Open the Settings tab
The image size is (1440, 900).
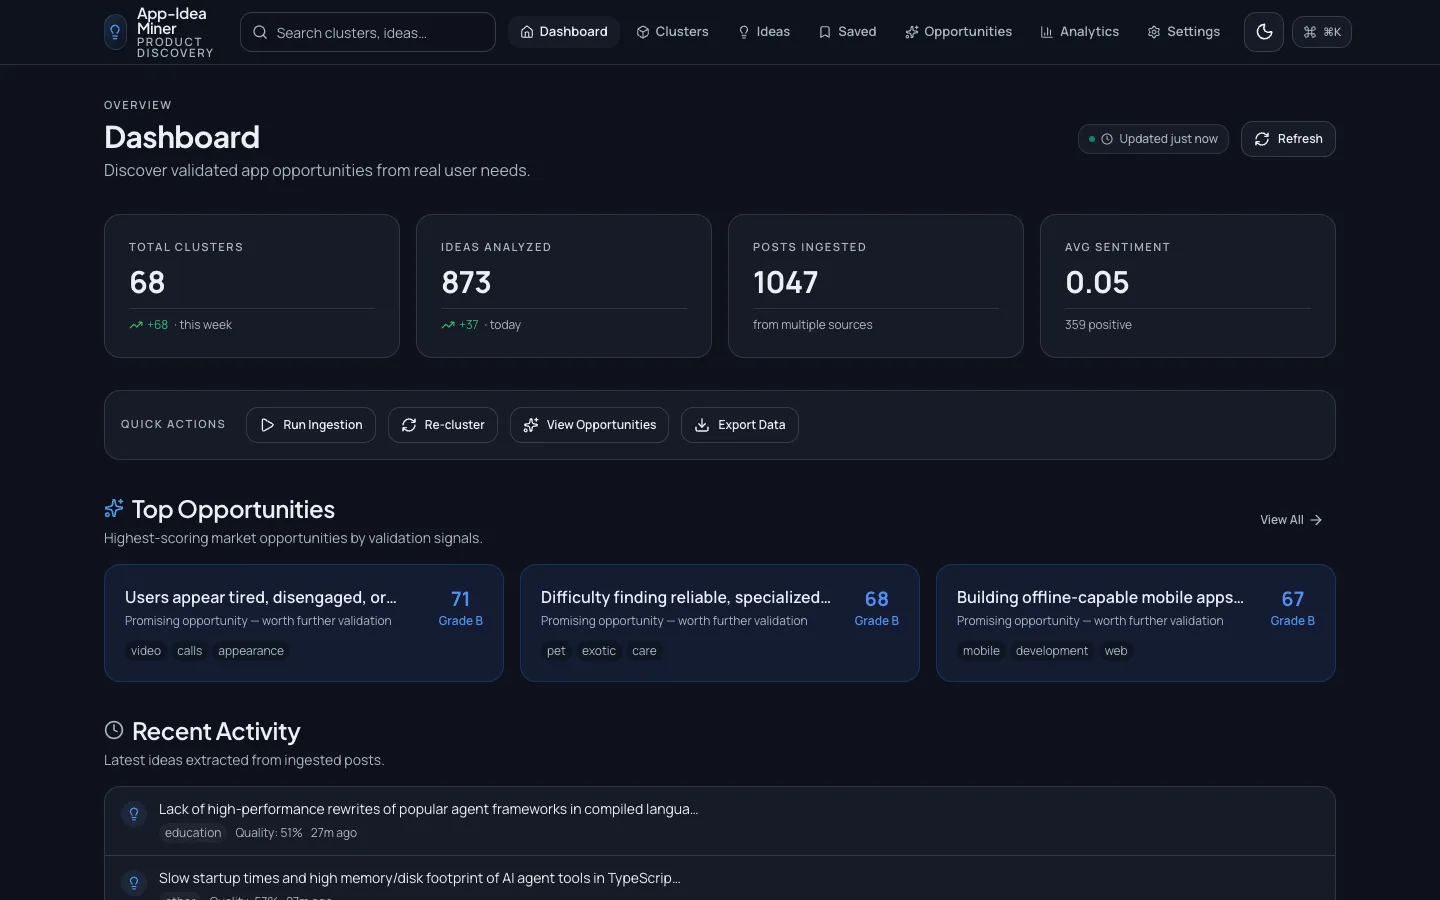(1184, 32)
